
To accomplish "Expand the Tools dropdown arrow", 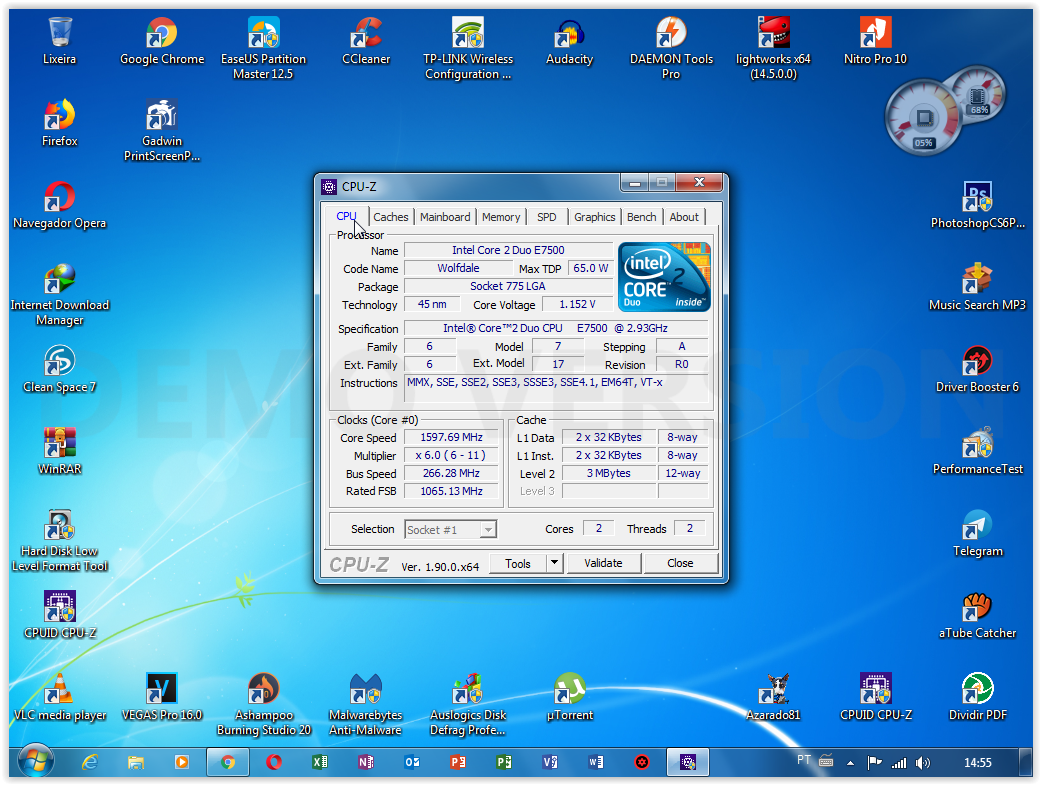I will (554, 563).
